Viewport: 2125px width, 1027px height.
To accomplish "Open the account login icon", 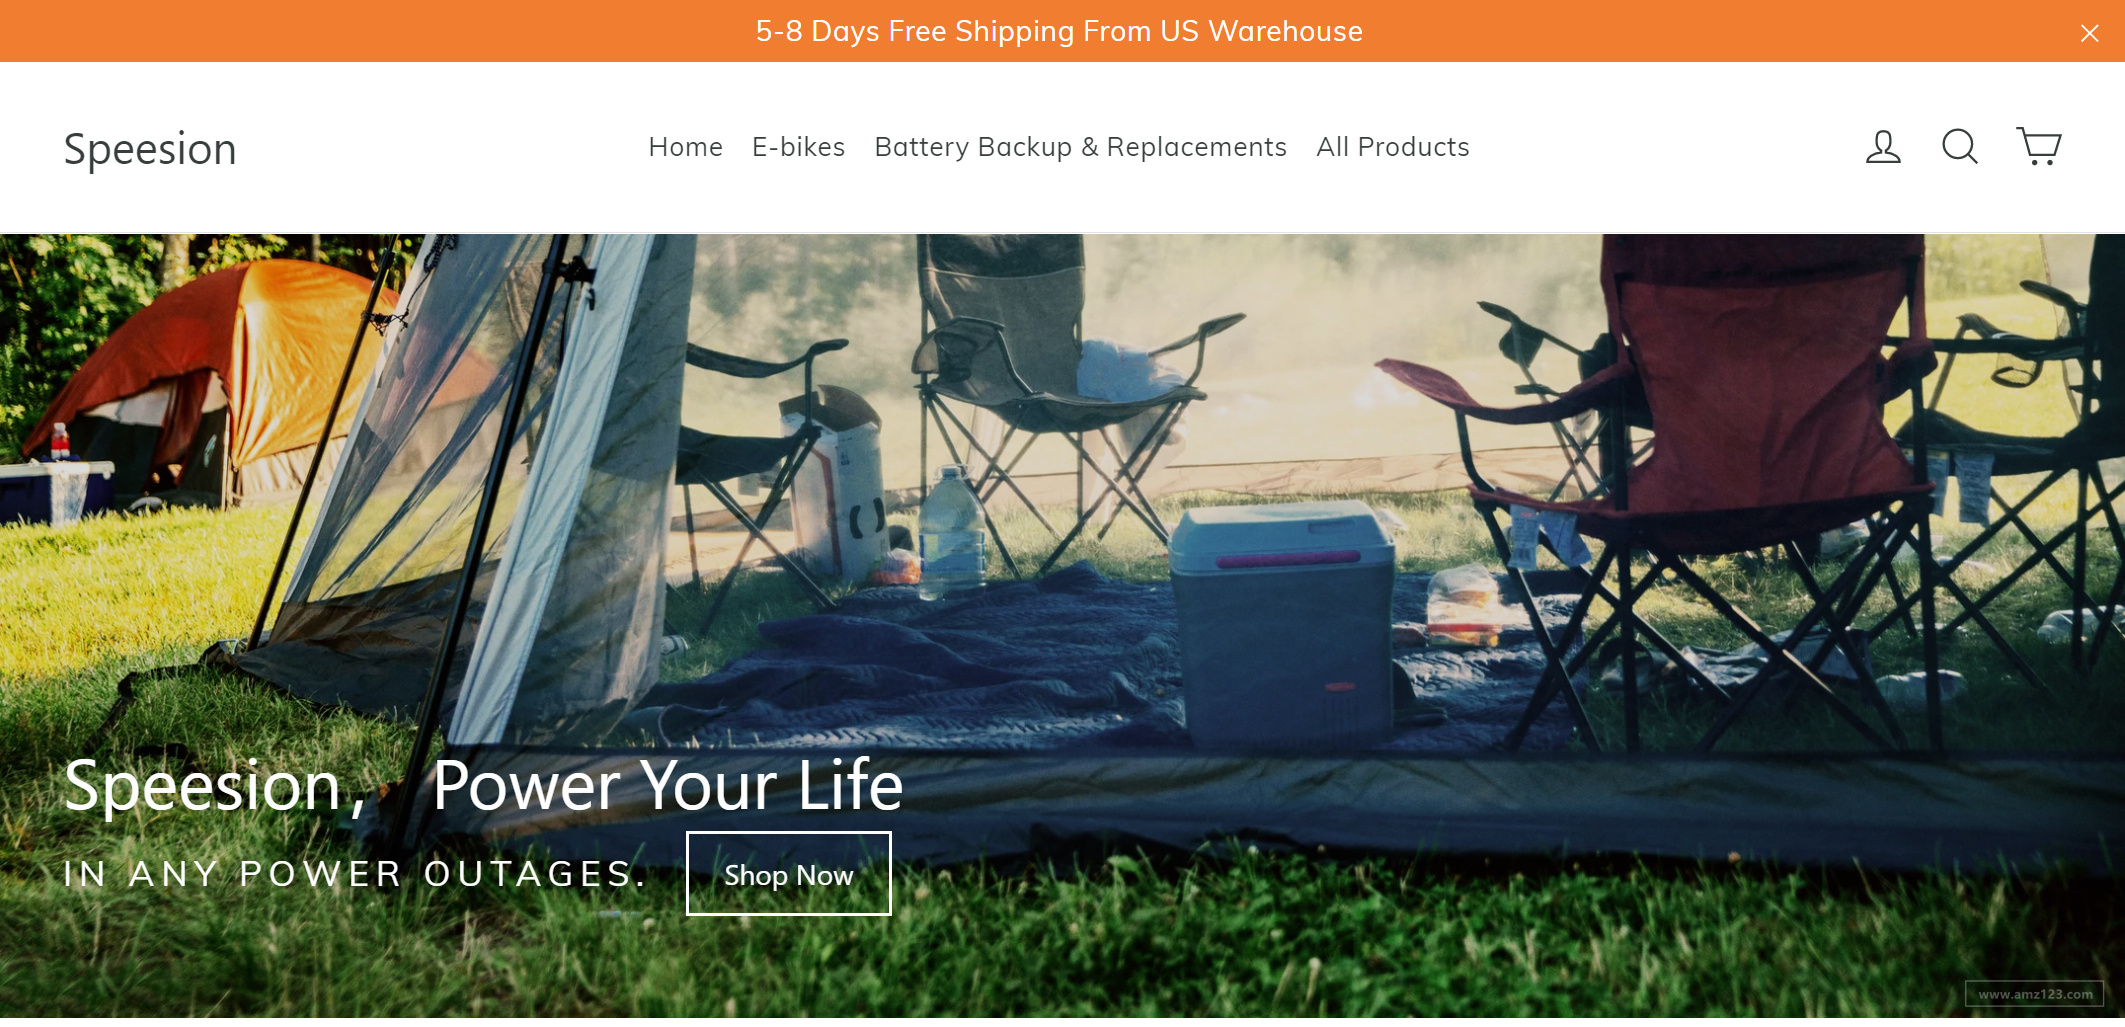I will click(1883, 147).
